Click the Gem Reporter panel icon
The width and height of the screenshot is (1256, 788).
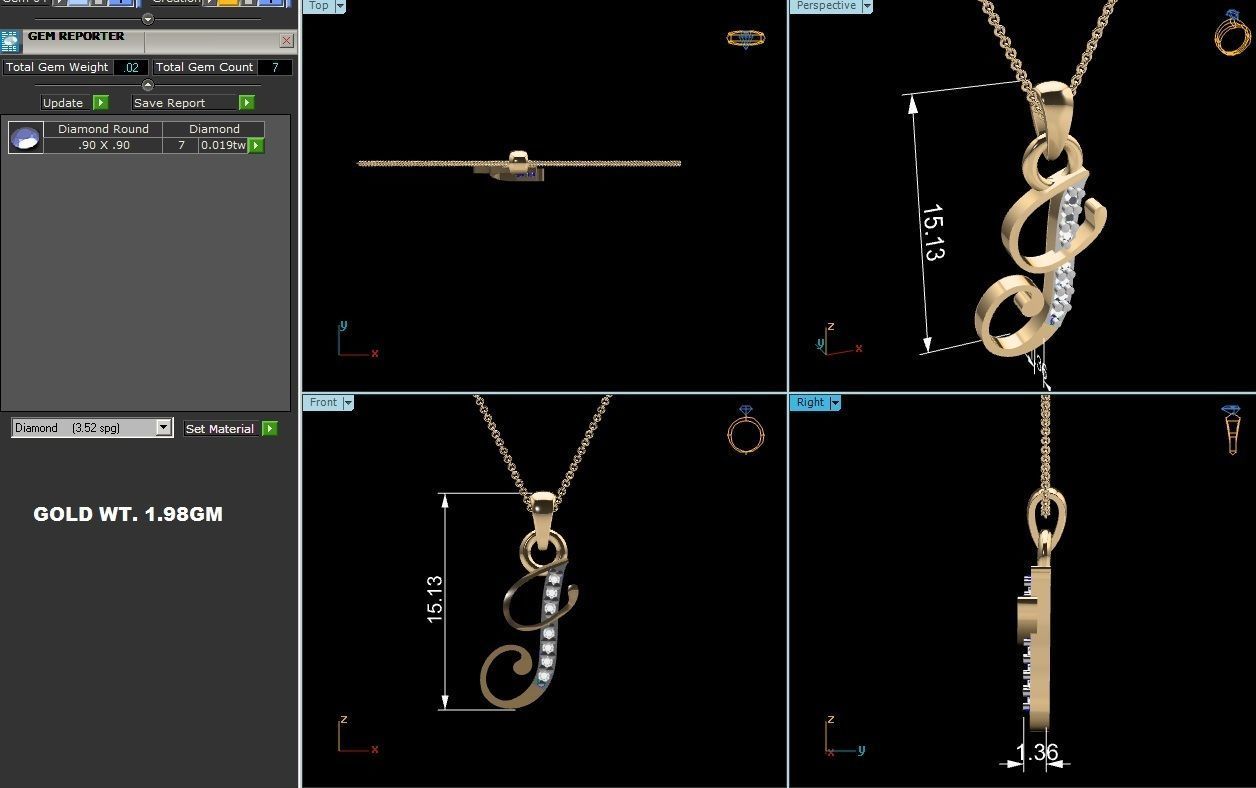[10, 41]
